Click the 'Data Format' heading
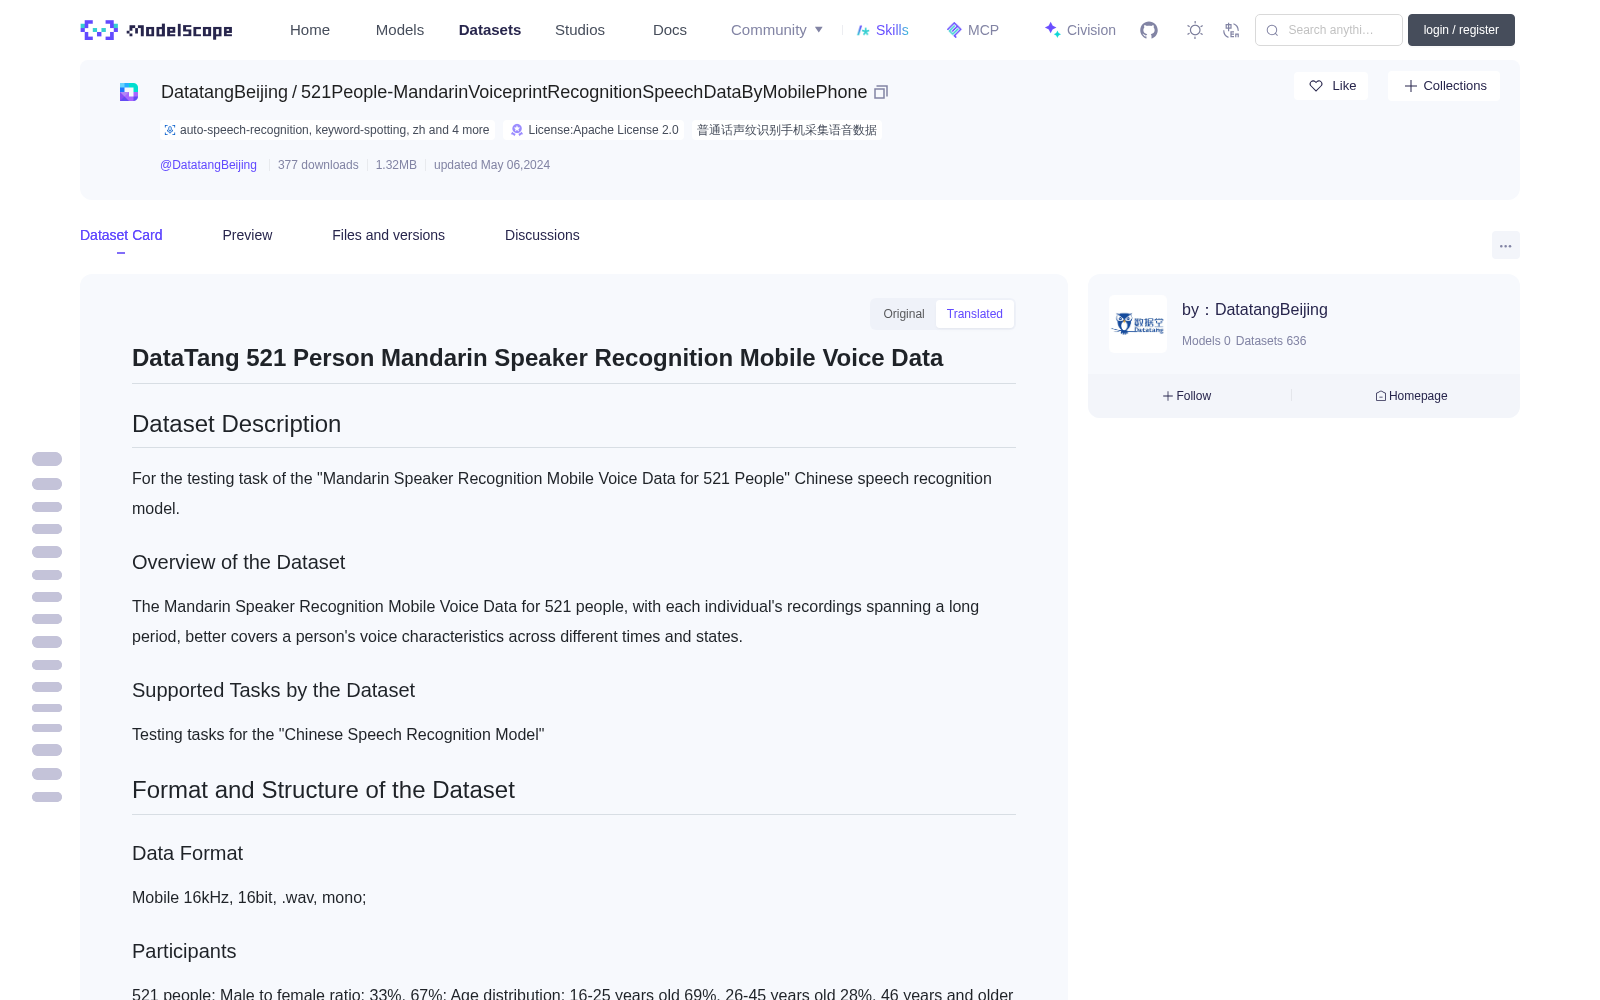The image size is (1600, 1000). (187, 853)
